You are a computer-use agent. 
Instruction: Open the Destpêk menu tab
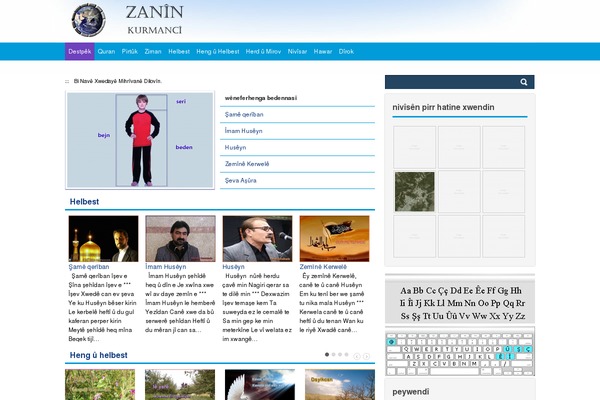[x=80, y=51]
